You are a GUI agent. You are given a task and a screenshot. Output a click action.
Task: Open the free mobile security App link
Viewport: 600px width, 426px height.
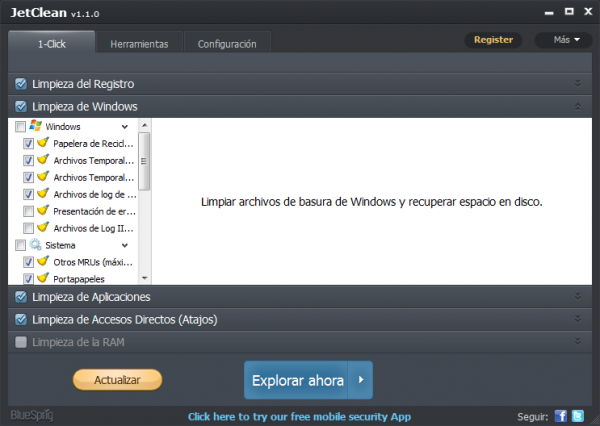point(300,416)
